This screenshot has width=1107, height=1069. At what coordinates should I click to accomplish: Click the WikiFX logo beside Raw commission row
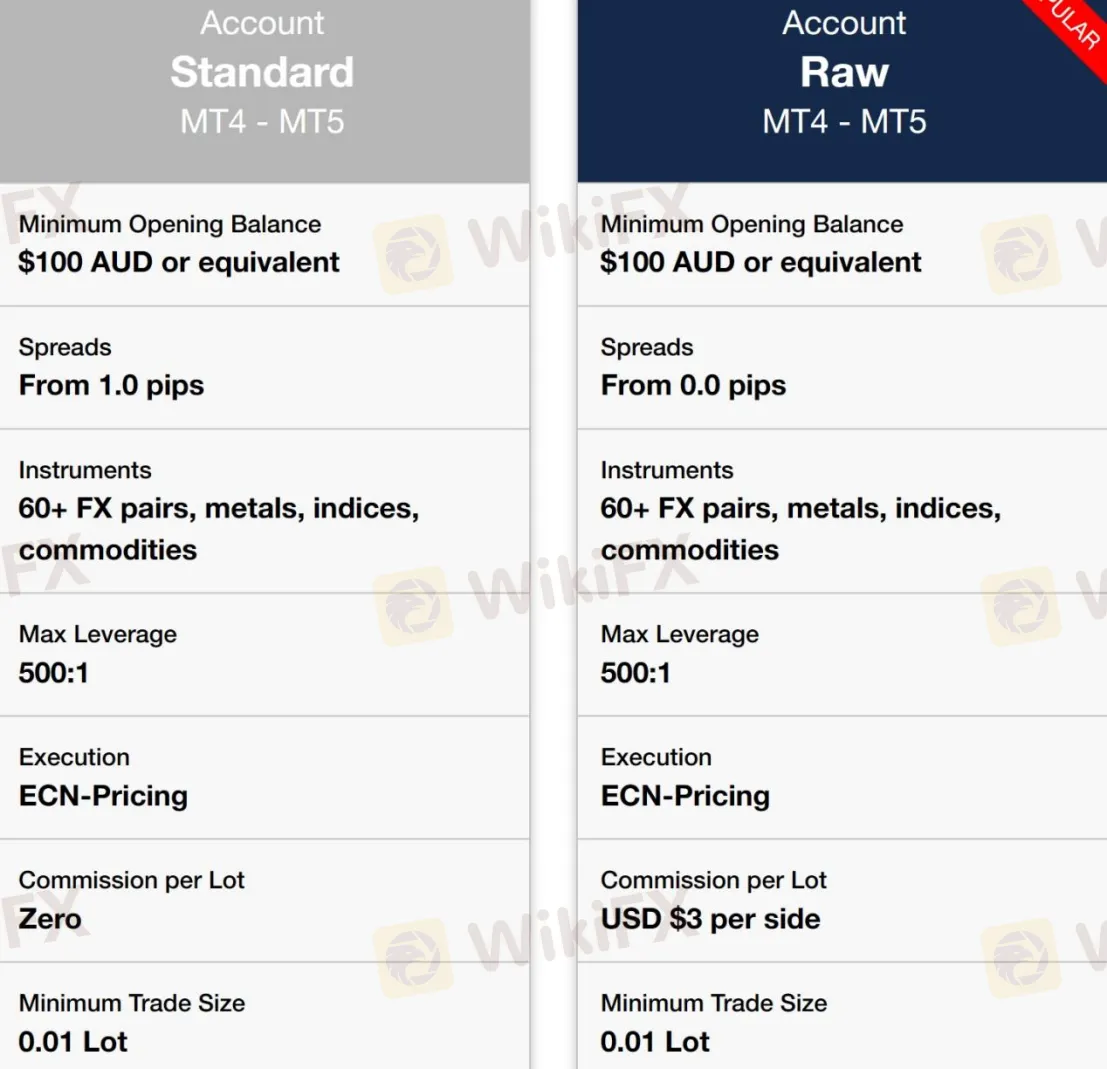pyautogui.click(x=1021, y=958)
